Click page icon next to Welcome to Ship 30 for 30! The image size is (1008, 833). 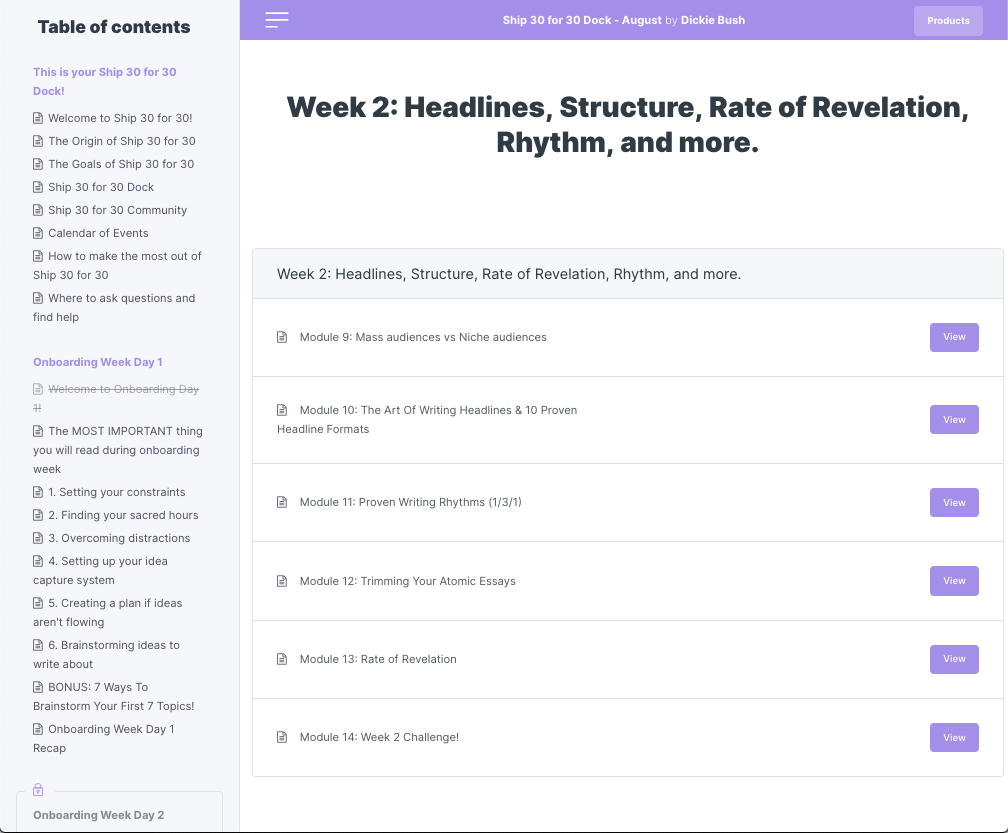[x=38, y=118]
